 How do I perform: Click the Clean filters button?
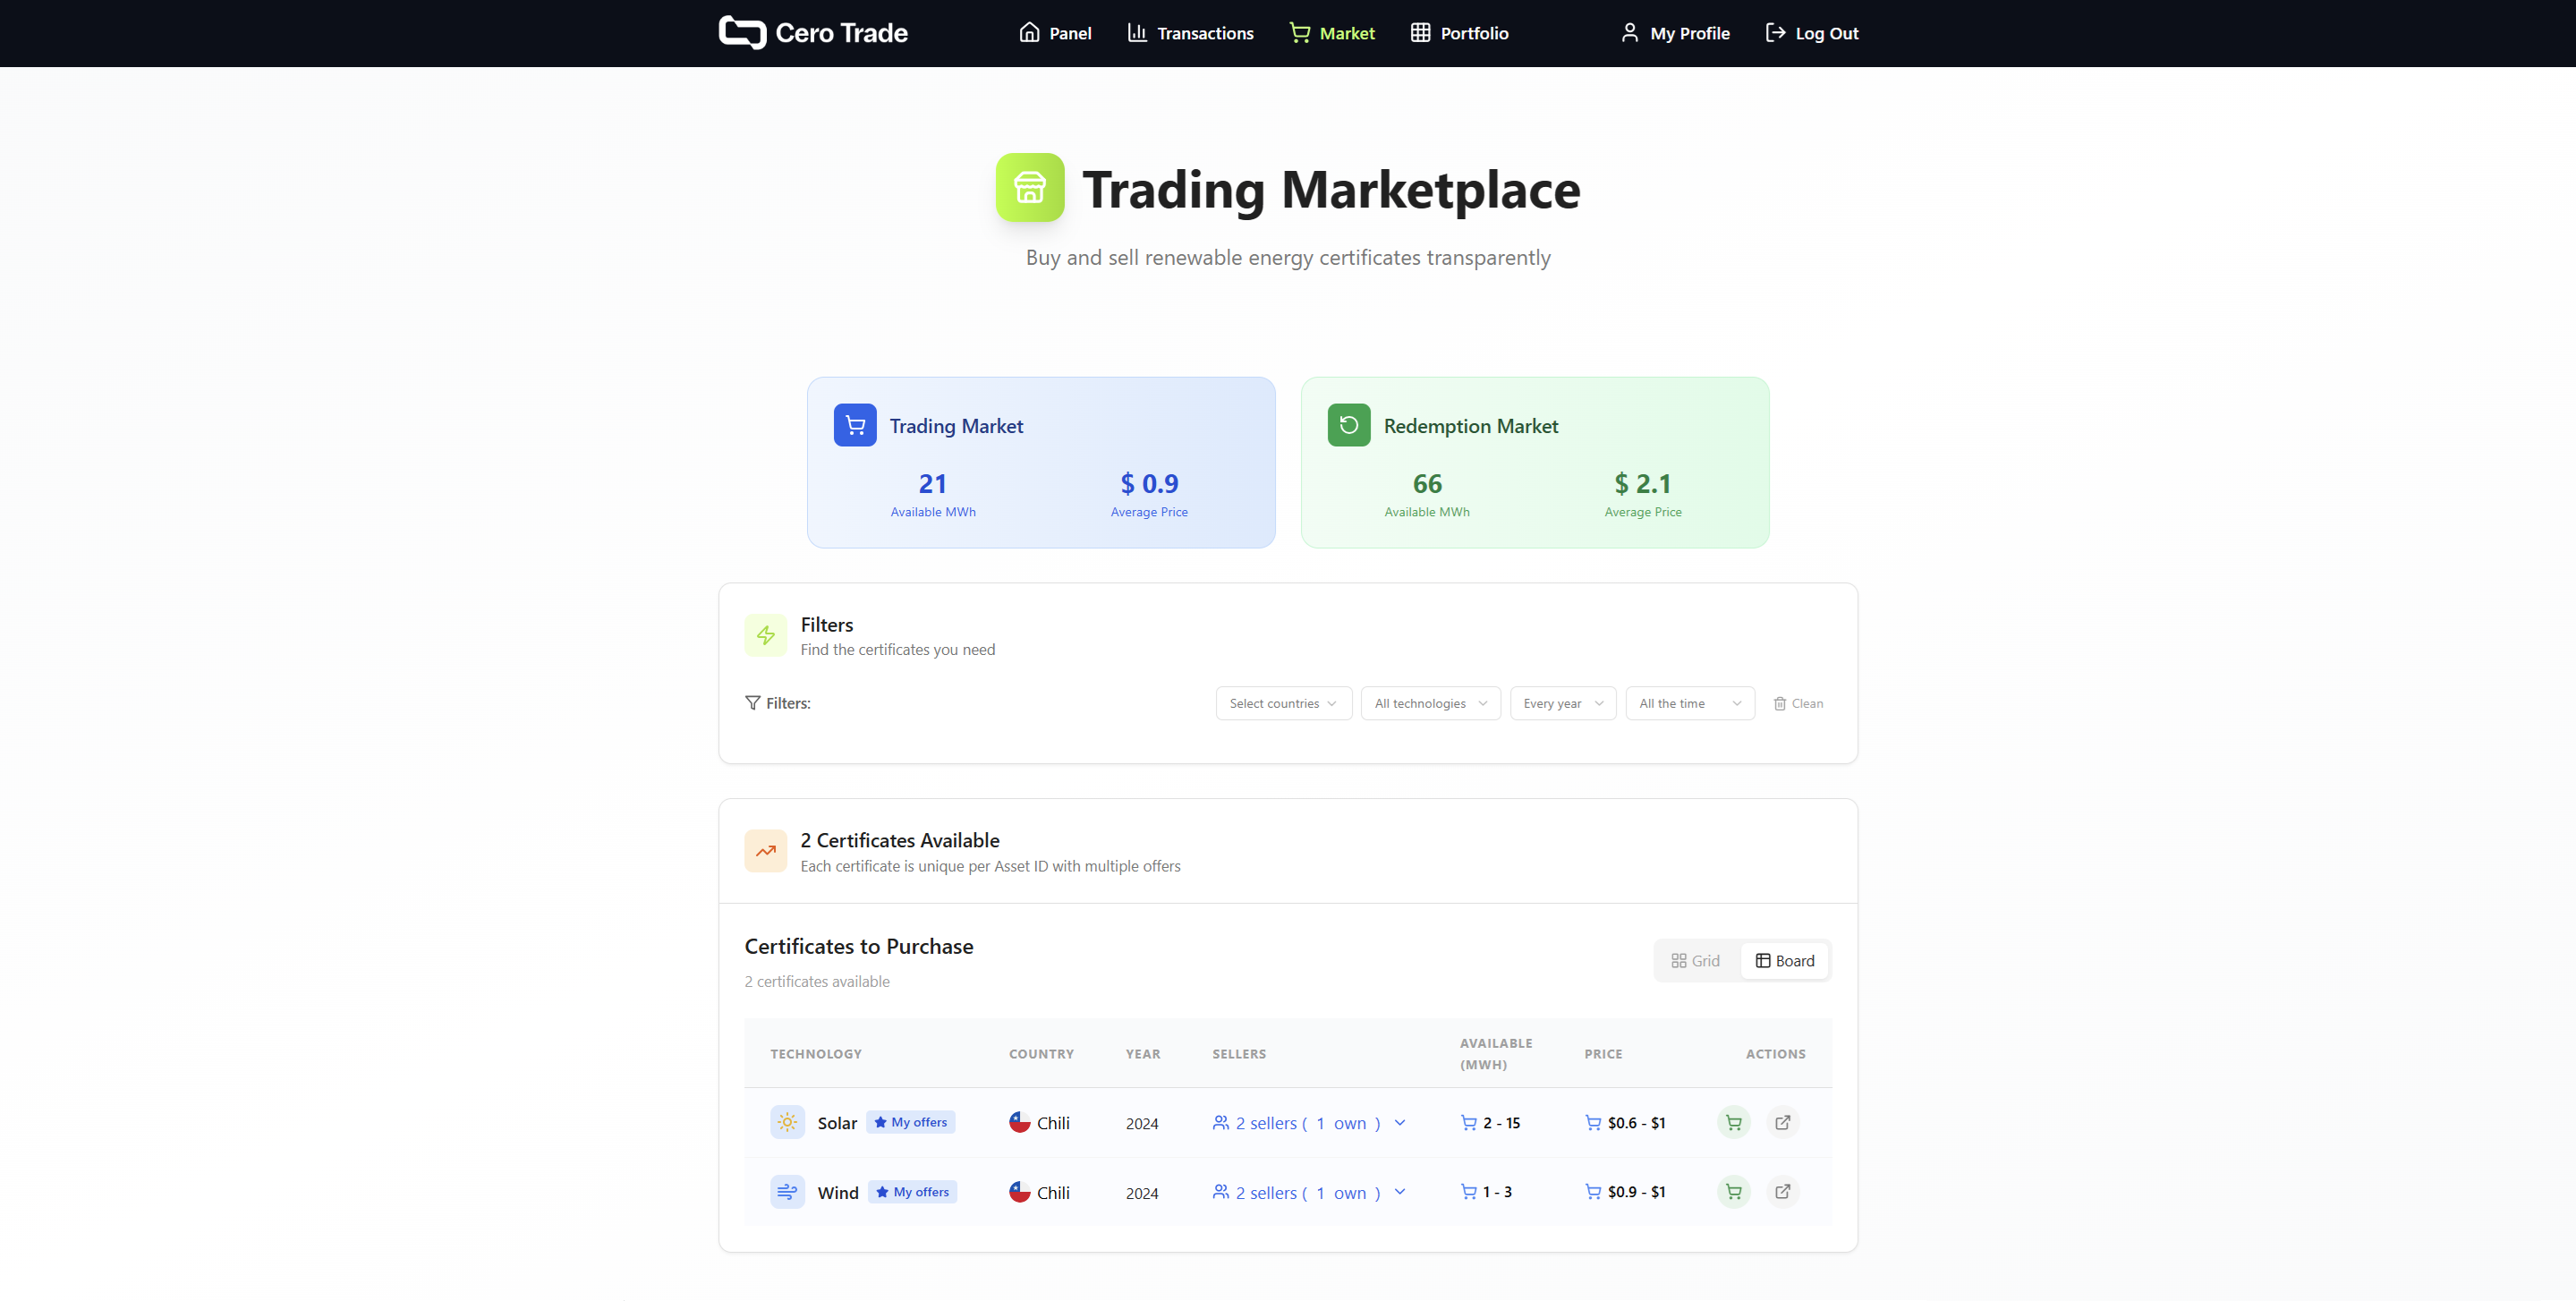[1798, 703]
